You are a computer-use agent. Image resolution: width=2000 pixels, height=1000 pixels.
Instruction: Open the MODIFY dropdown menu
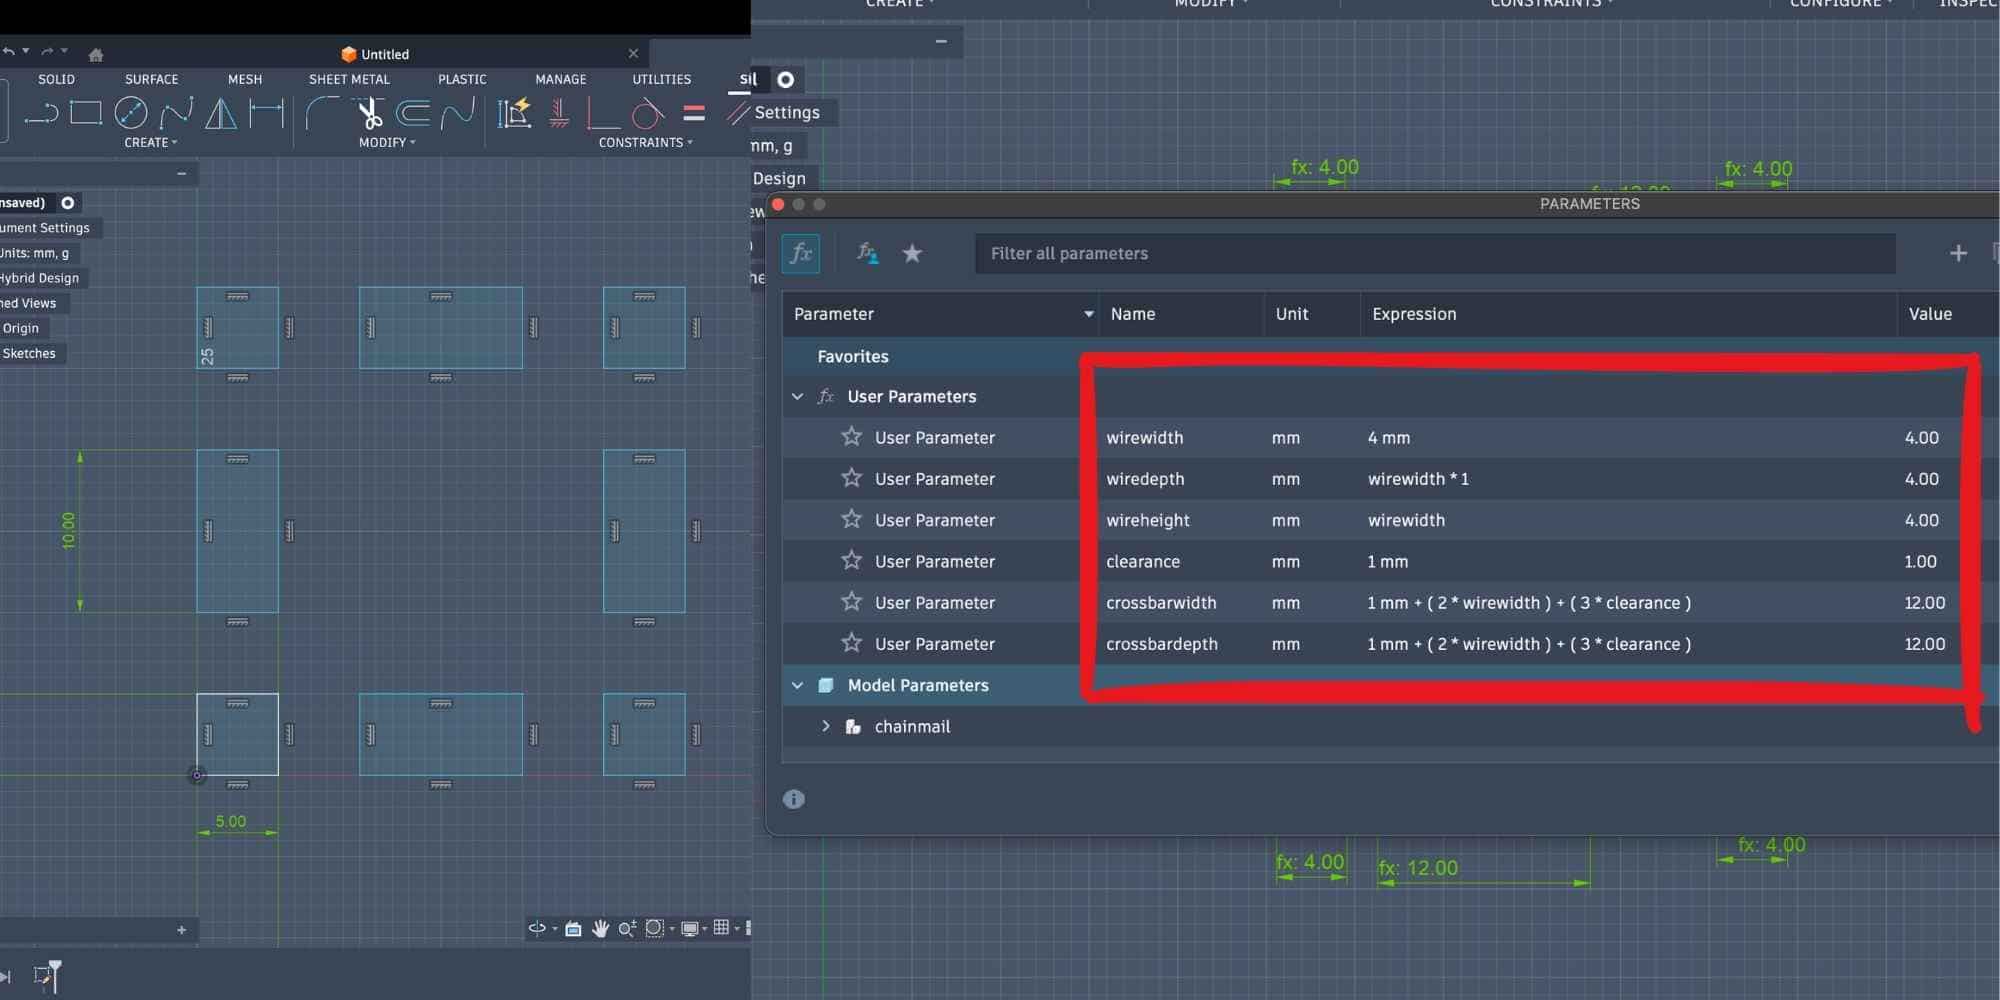387,143
